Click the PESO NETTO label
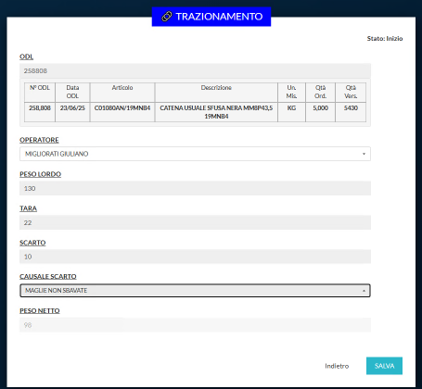The width and height of the screenshot is (422, 389). coord(40,311)
